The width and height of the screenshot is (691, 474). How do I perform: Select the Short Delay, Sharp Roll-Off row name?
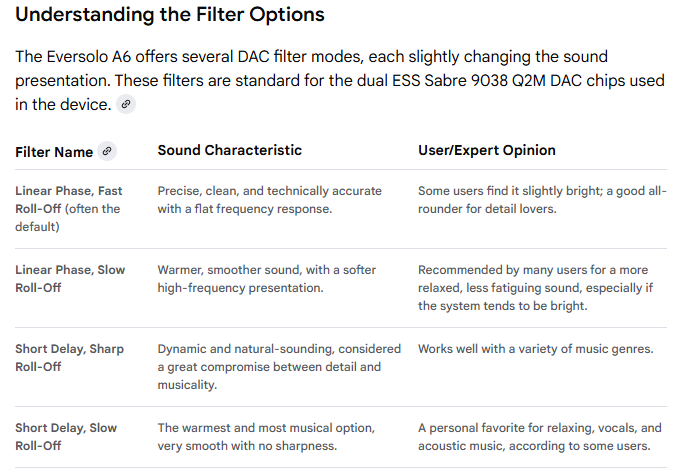(68, 358)
